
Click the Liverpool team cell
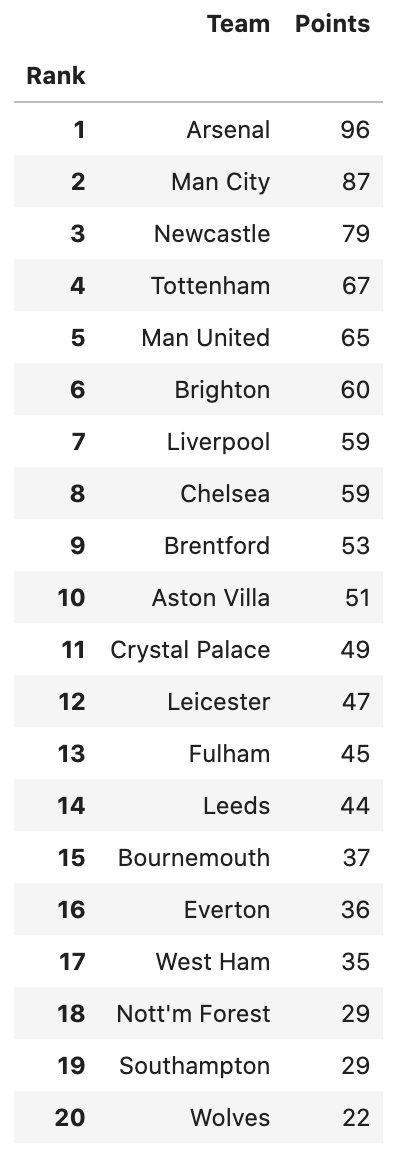click(x=219, y=442)
